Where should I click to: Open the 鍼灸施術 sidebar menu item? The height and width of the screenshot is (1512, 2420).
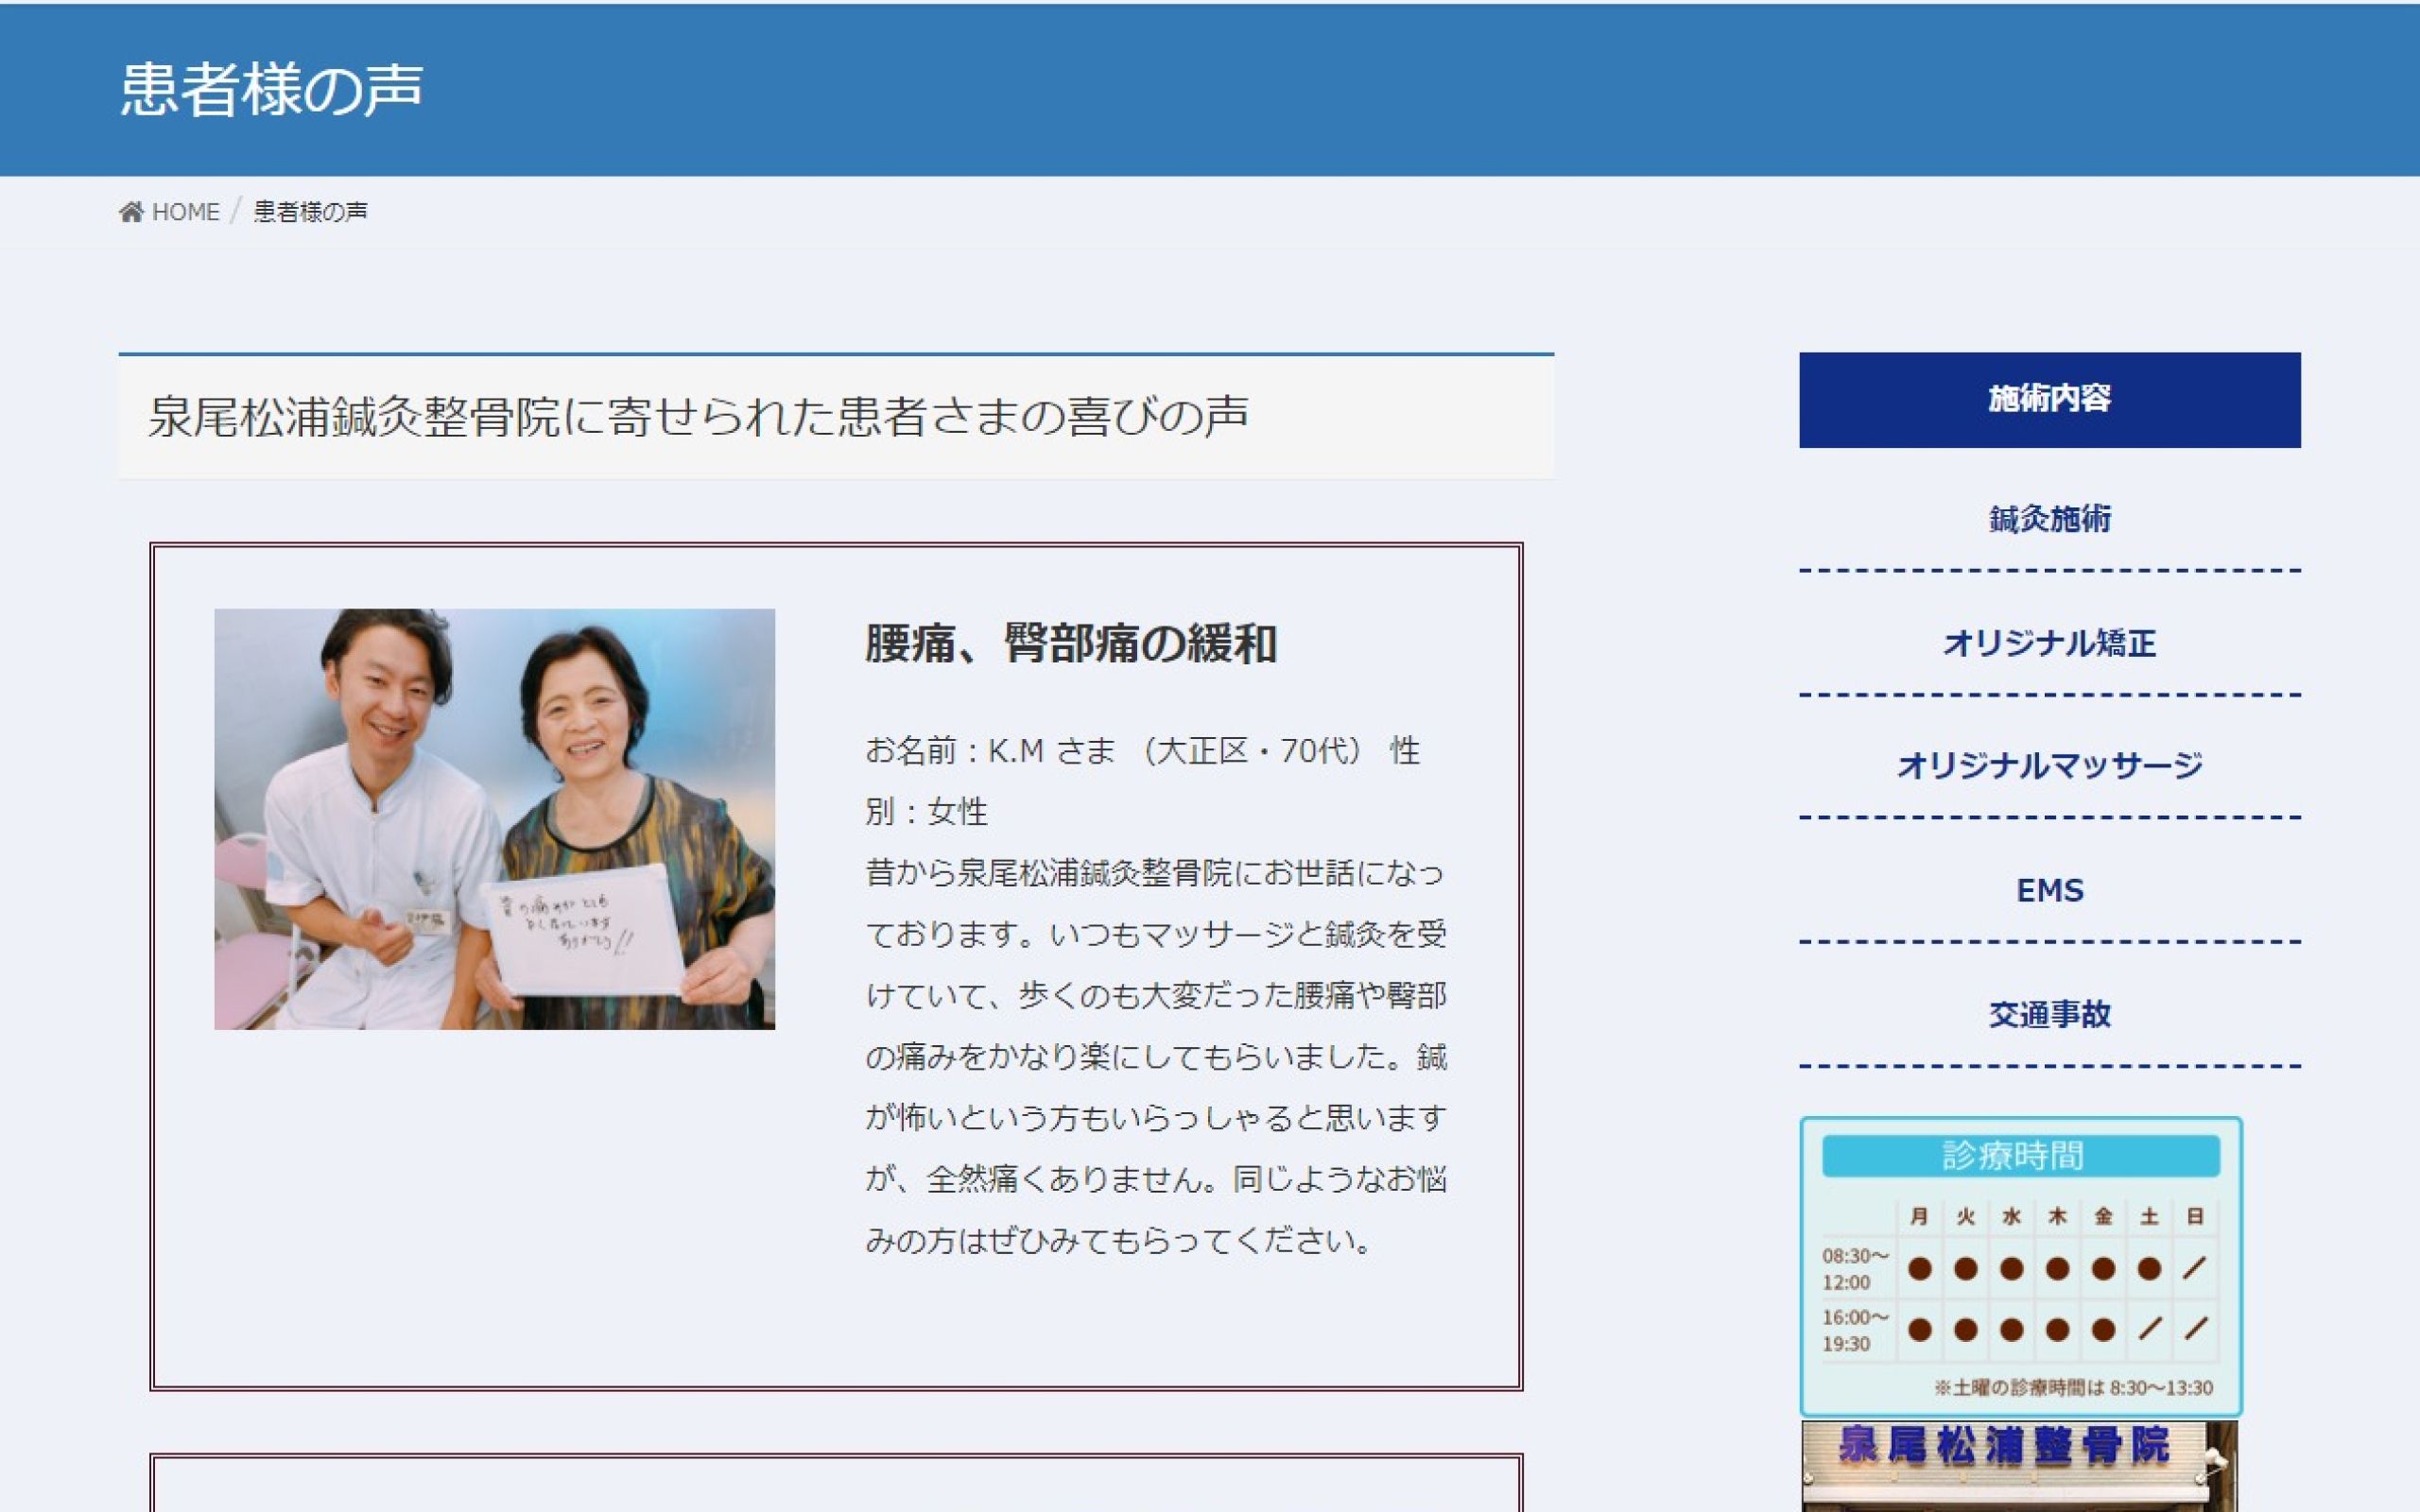(x=2049, y=519)
